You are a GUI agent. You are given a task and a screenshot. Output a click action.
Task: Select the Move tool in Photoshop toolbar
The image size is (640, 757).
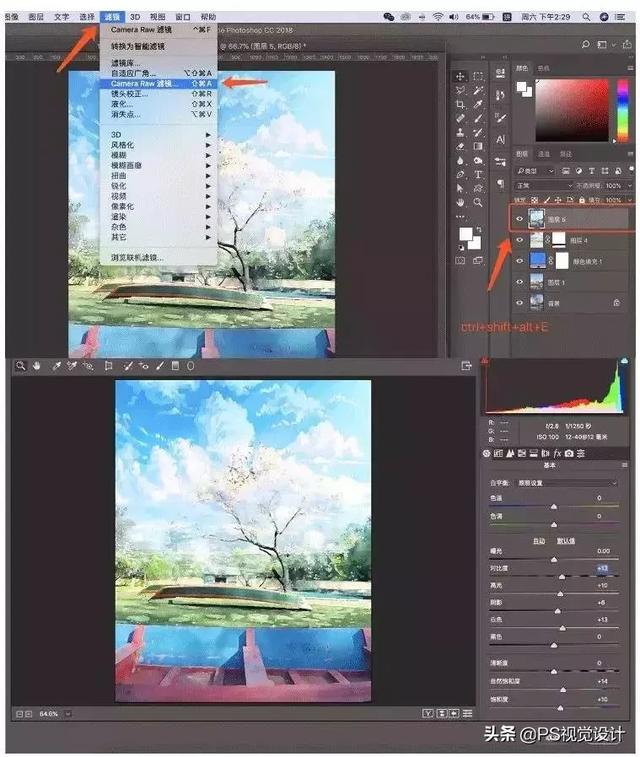coord(460,76)
